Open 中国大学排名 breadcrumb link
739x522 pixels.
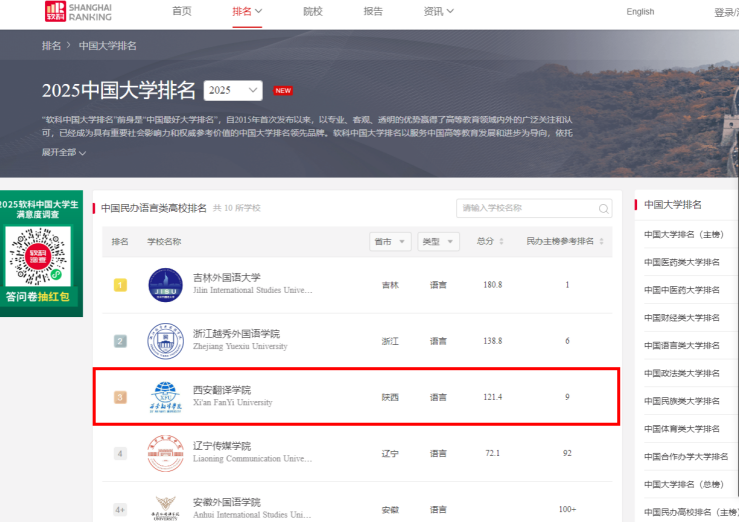pos(107,46)
